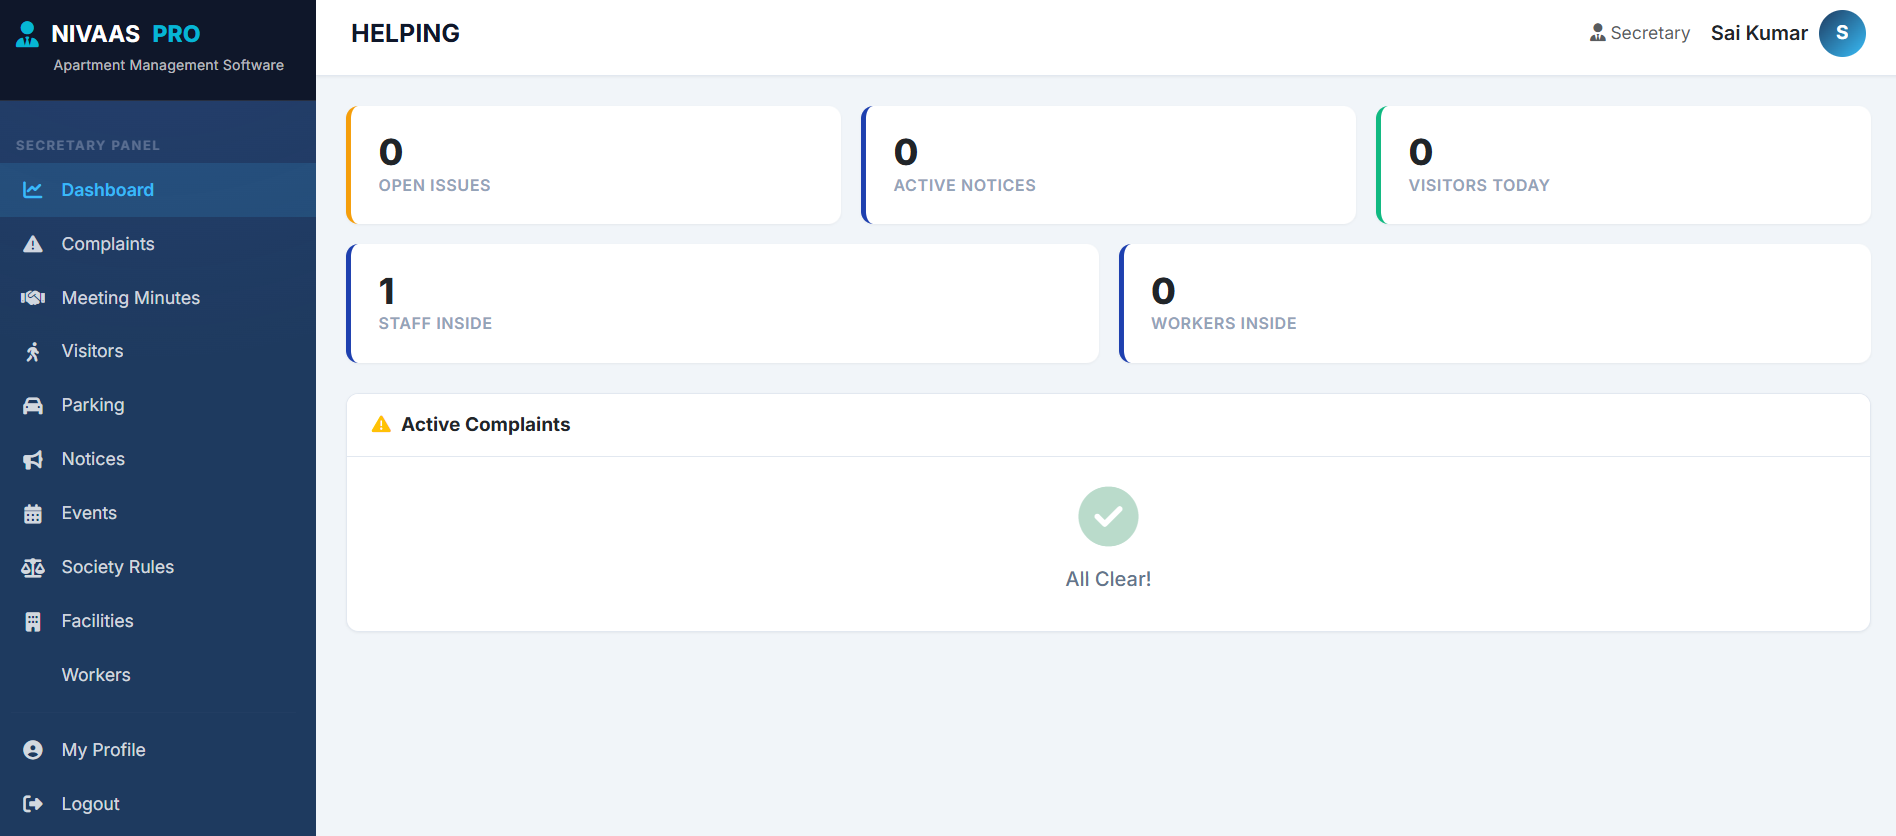Open the user avatar circle S
Screen dimensions: 1896x836
click(1842, 33)
